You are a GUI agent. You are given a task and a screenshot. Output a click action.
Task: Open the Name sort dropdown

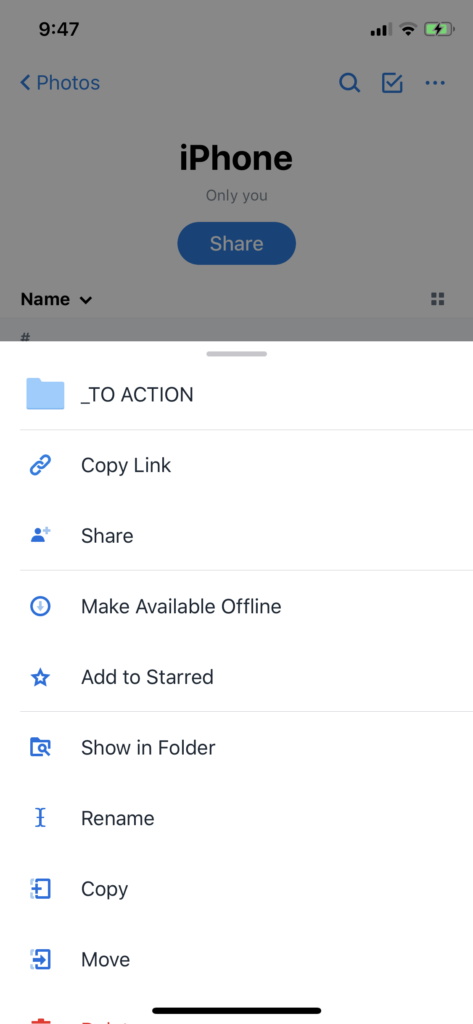click(56, 300)
